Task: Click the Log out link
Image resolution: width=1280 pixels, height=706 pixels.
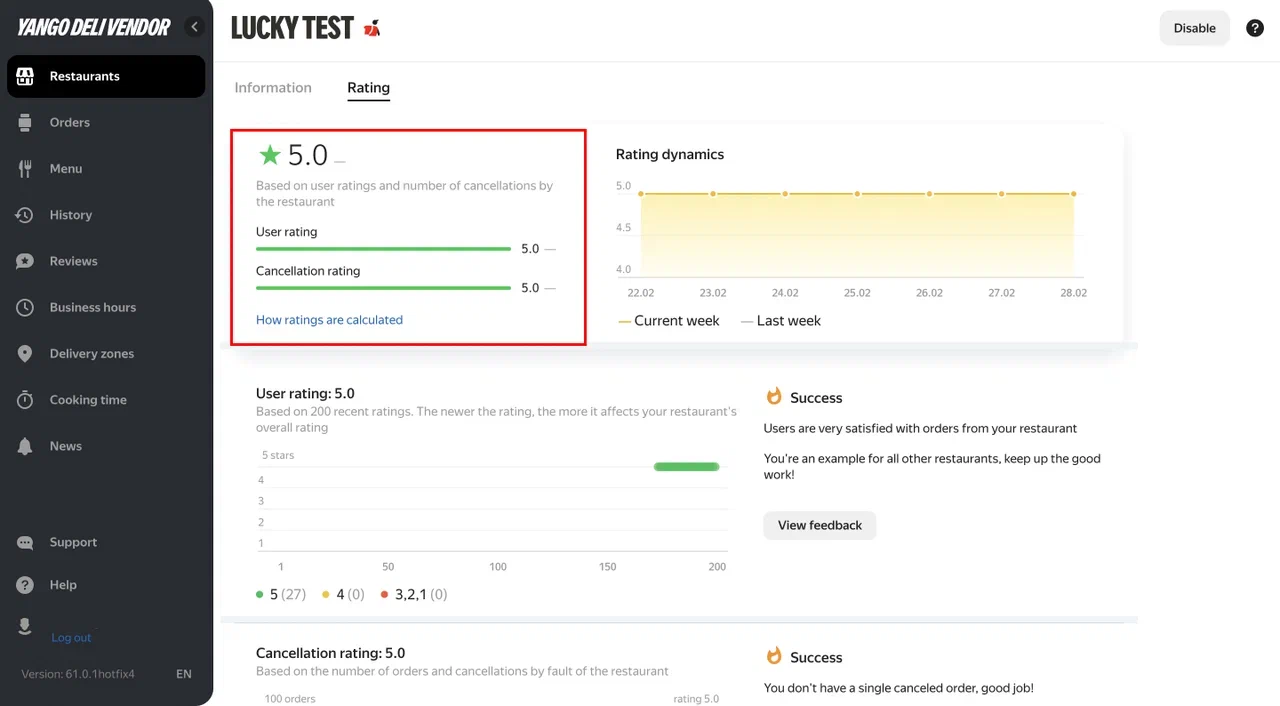Action: tap(71, 638)
